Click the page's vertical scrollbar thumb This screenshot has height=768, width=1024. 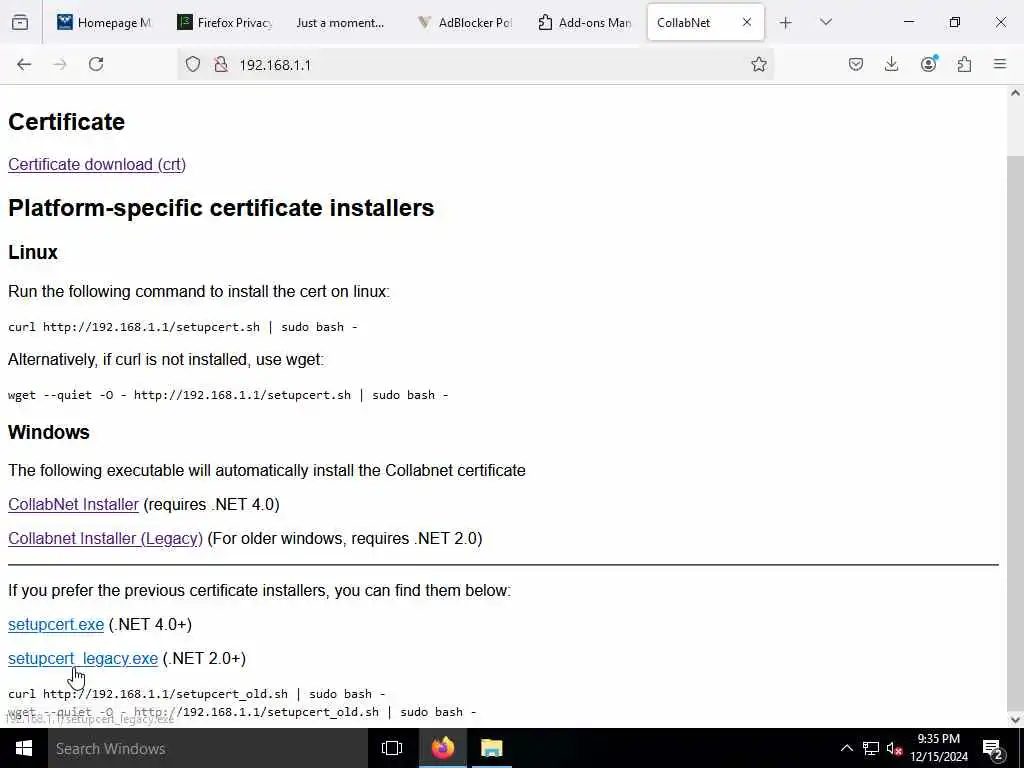tap(1015, 431)
